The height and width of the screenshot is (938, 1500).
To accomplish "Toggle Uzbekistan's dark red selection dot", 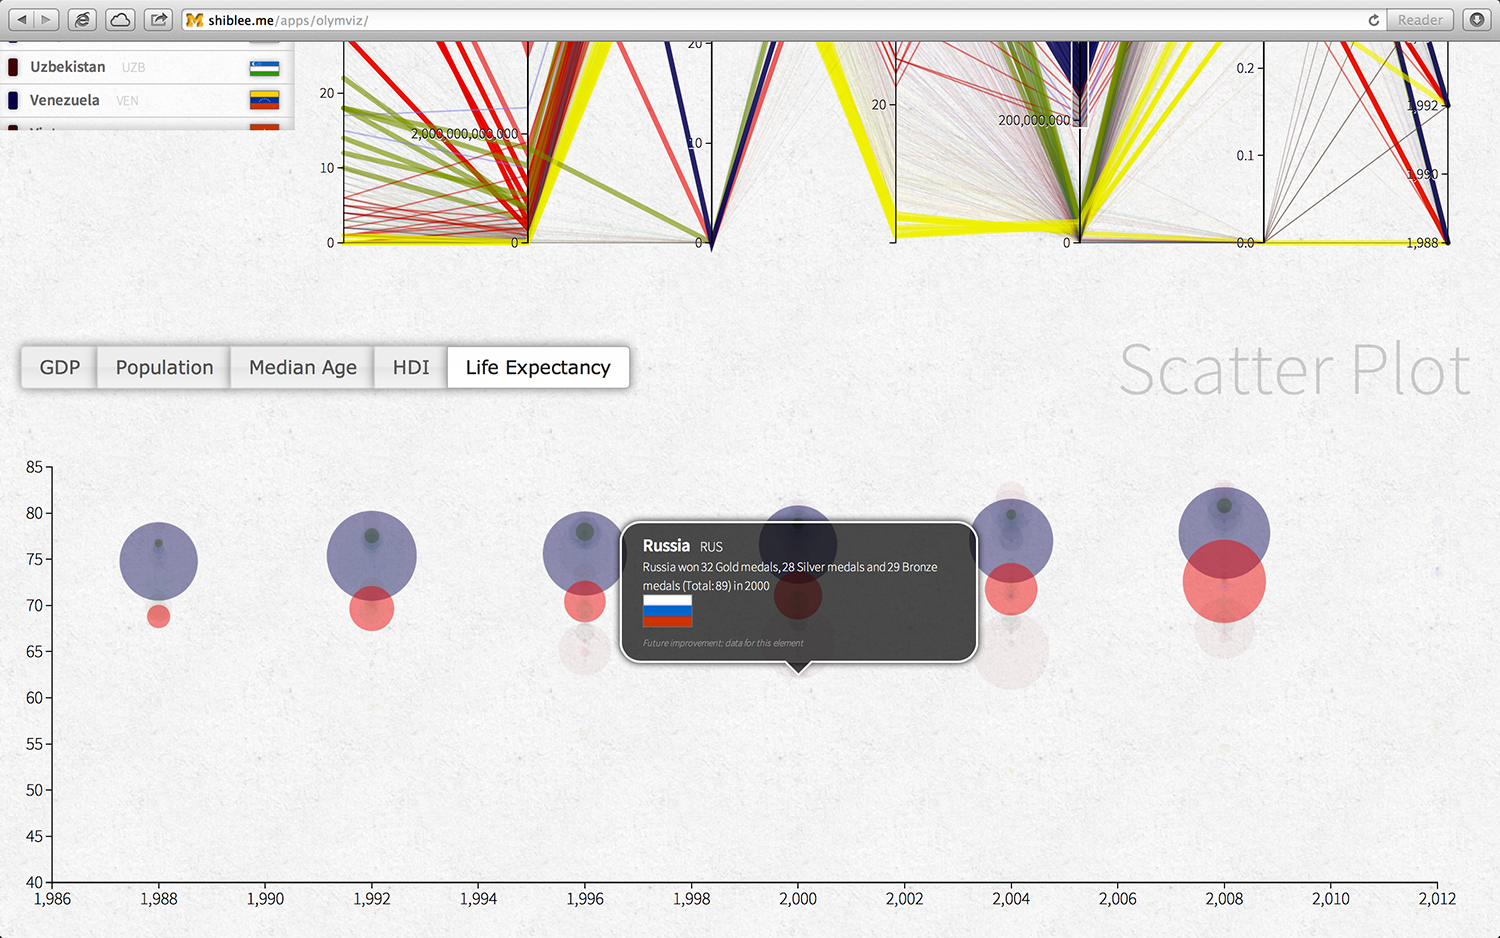I will 13,66.
